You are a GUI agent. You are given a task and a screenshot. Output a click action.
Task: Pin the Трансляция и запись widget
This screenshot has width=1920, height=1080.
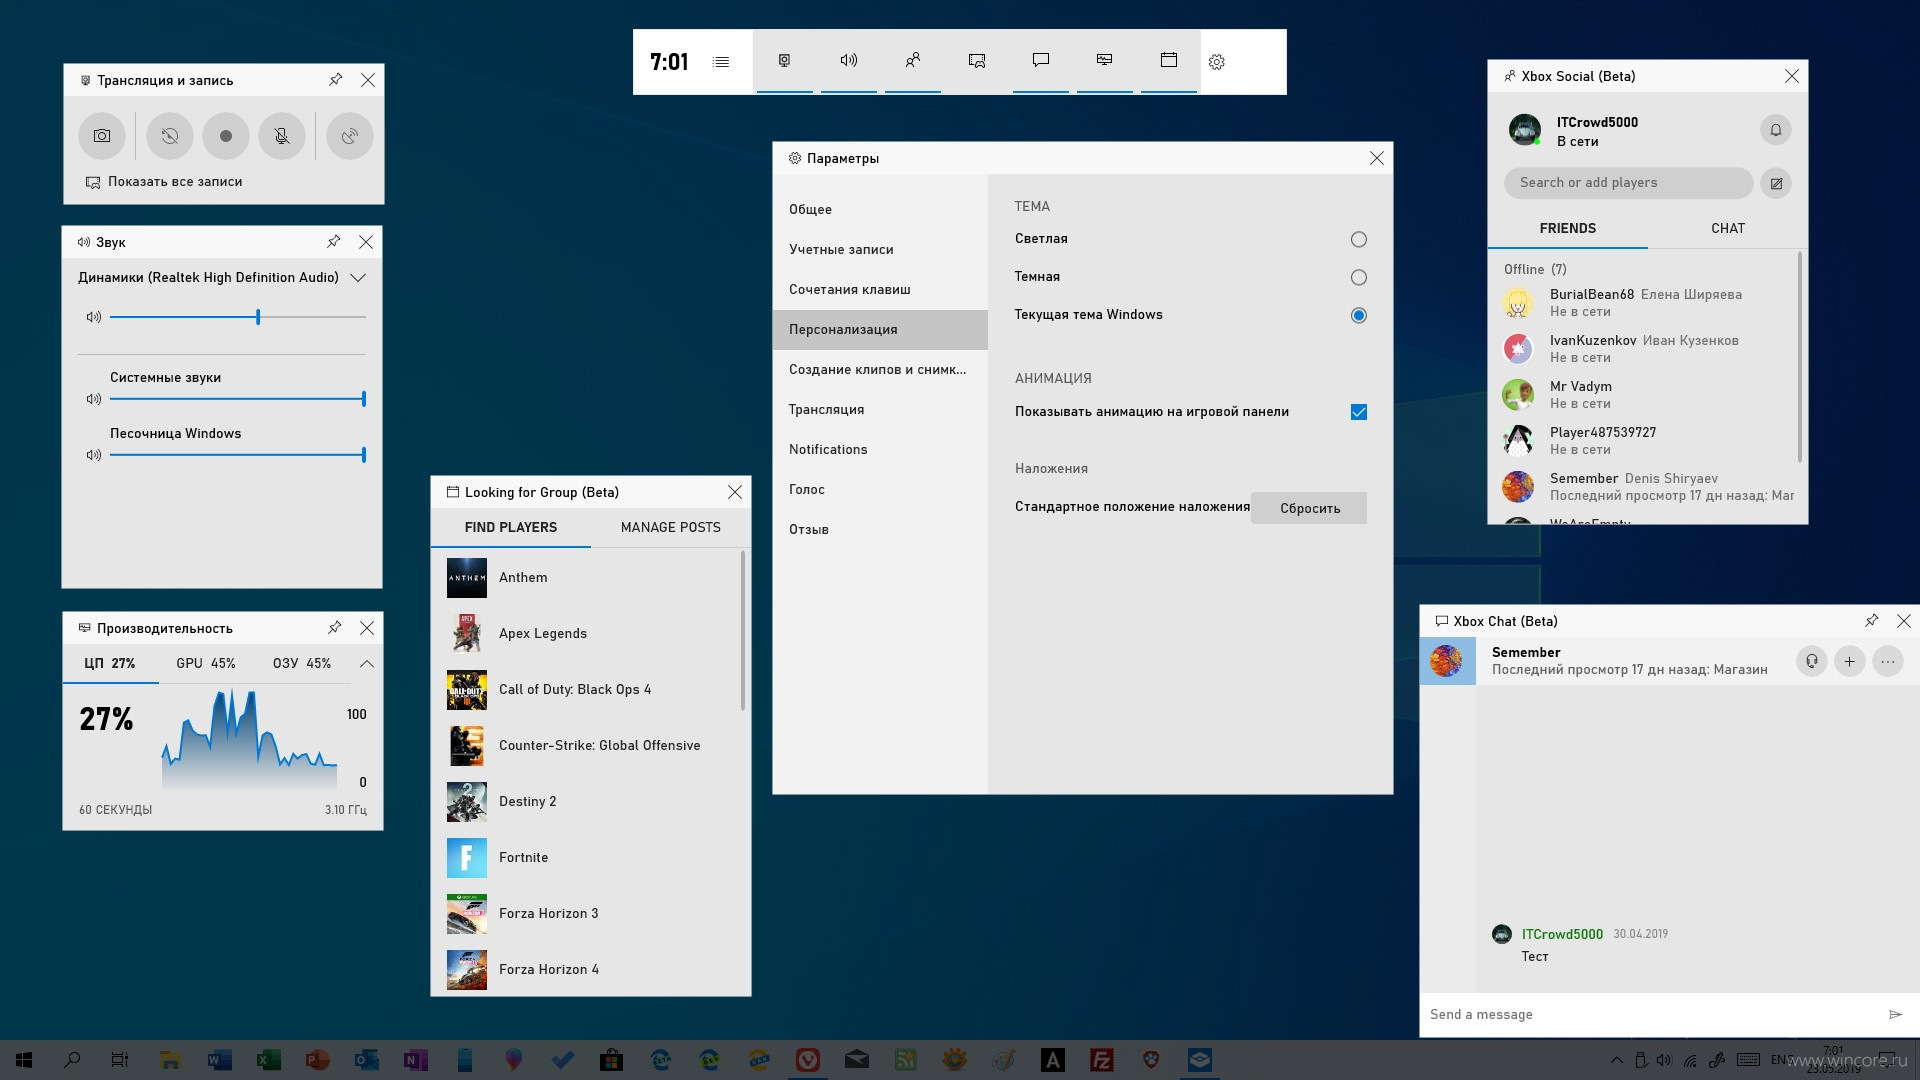click(336, 80)
